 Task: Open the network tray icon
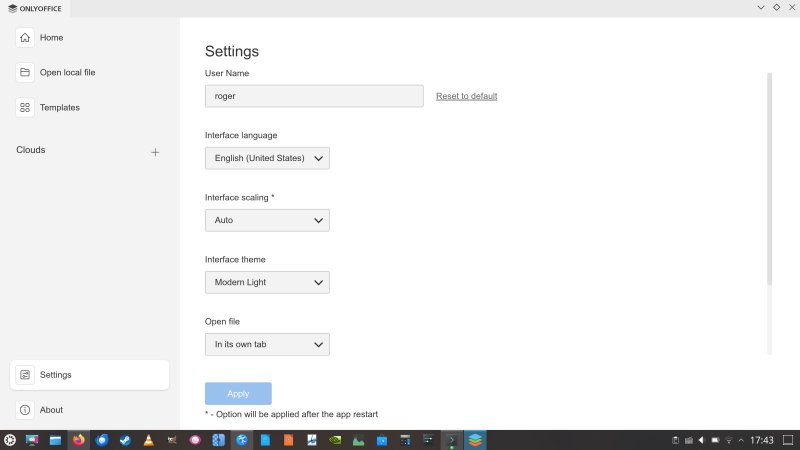click(729, 440)
